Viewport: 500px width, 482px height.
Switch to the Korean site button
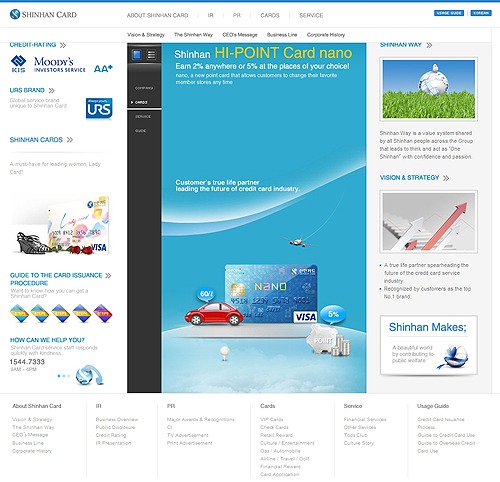click(481, 13)
